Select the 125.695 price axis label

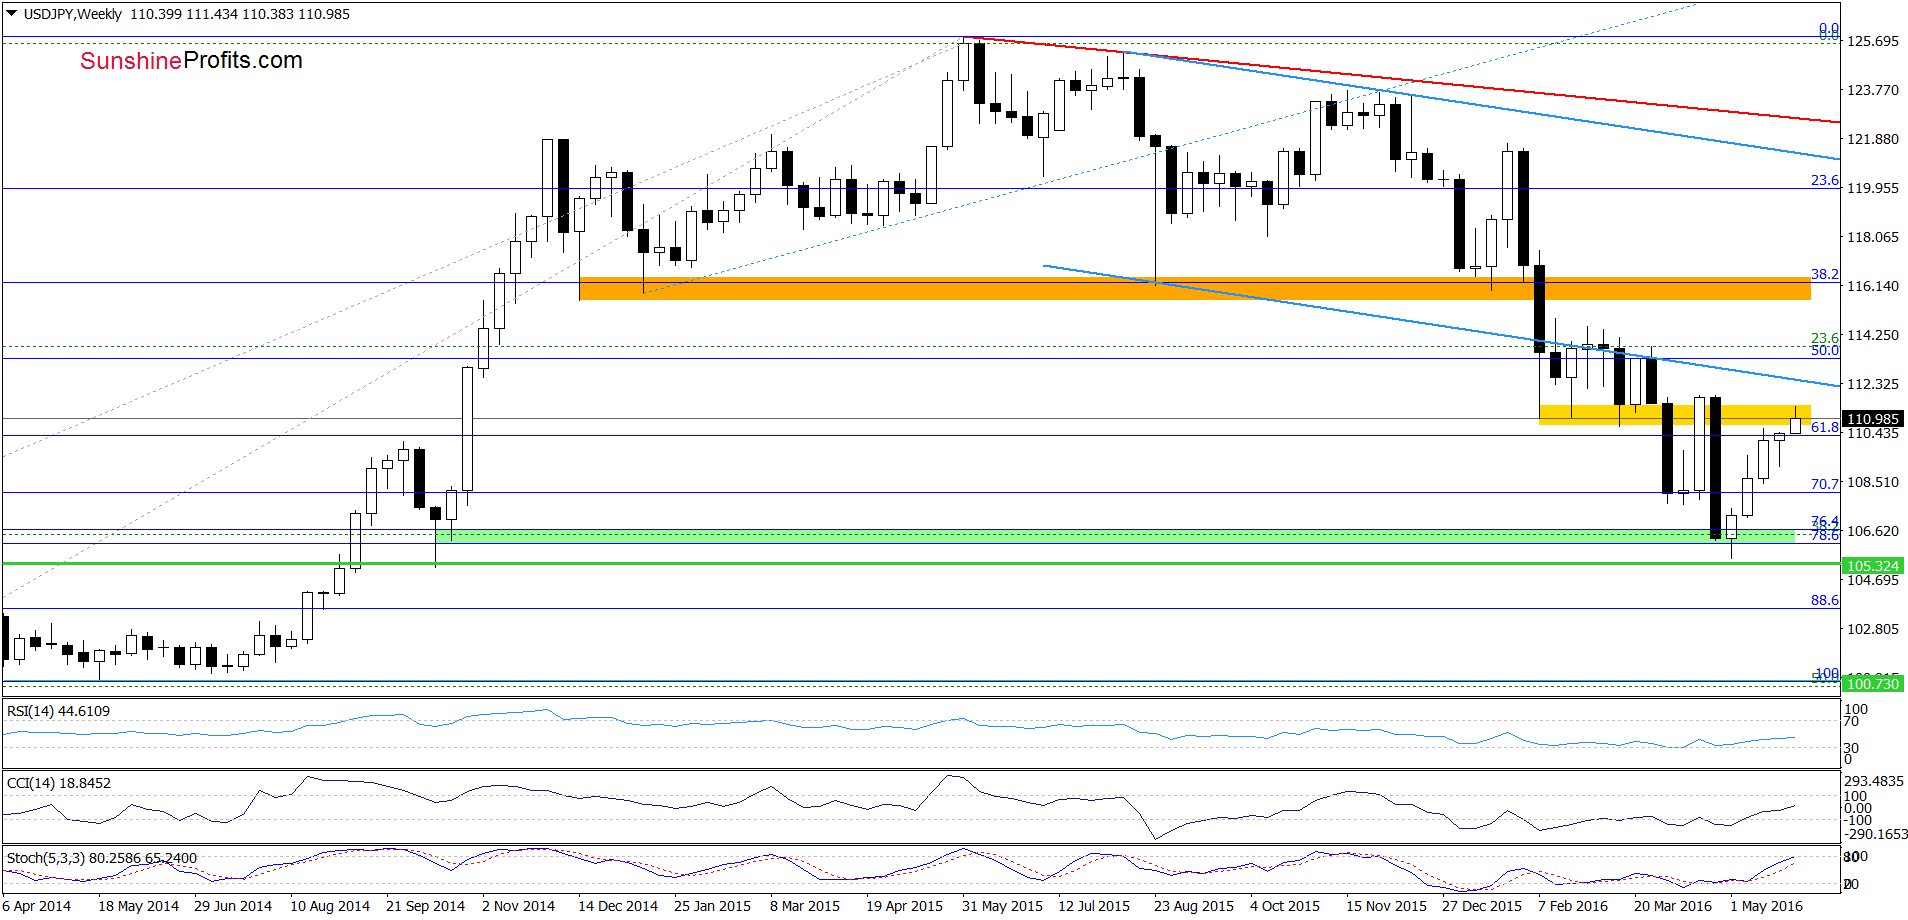pos(1873,41)
